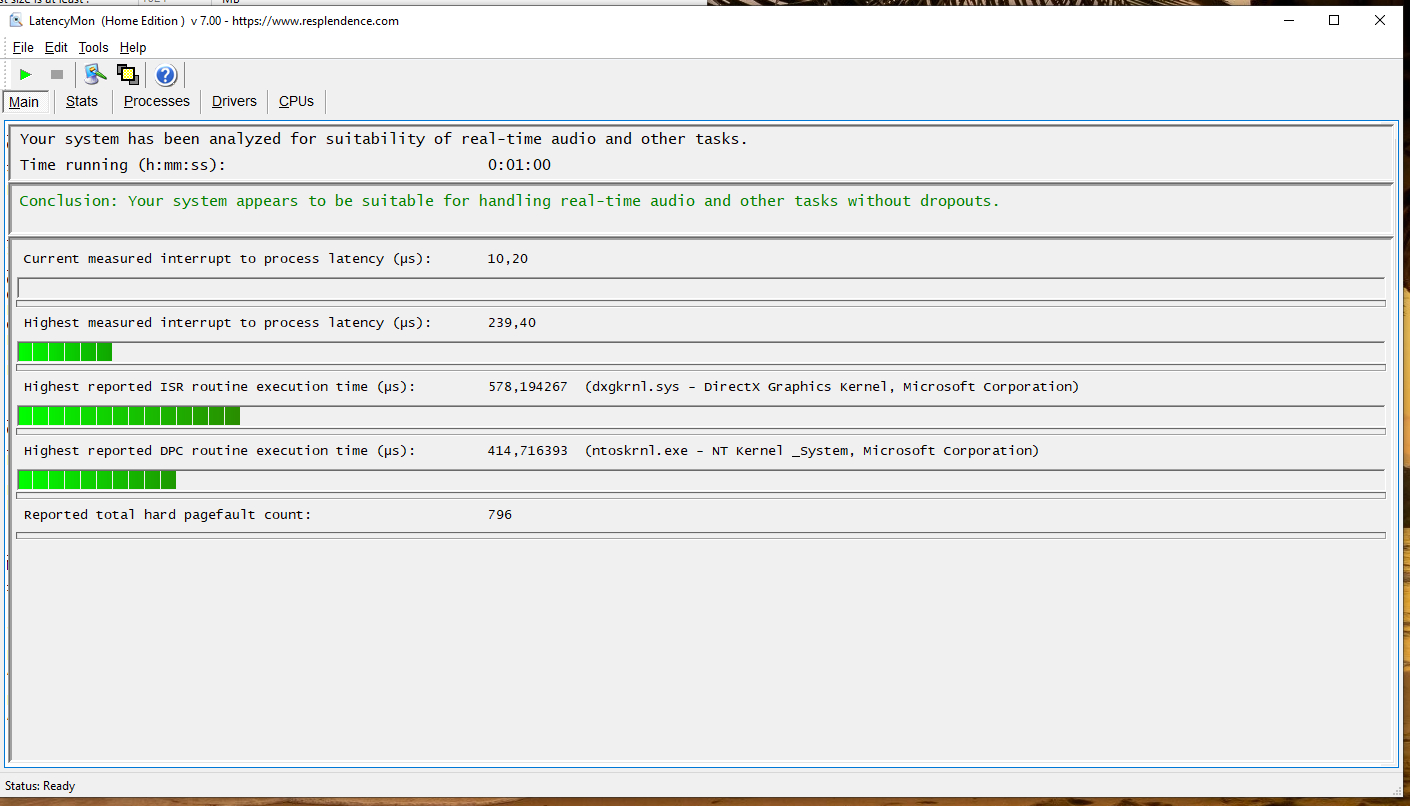Click the "Your system has been analyzed" line
The width and height of the screenshot is (1410, 806).
[x=384, y=139]
